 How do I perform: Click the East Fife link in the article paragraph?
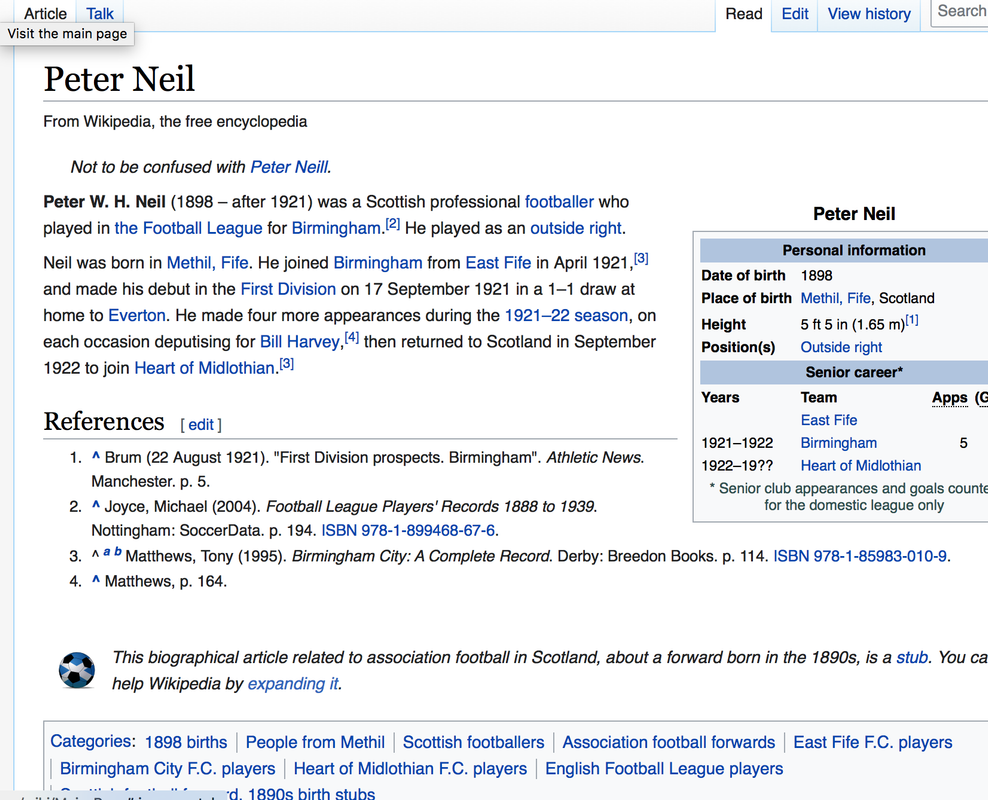(498, 263)
